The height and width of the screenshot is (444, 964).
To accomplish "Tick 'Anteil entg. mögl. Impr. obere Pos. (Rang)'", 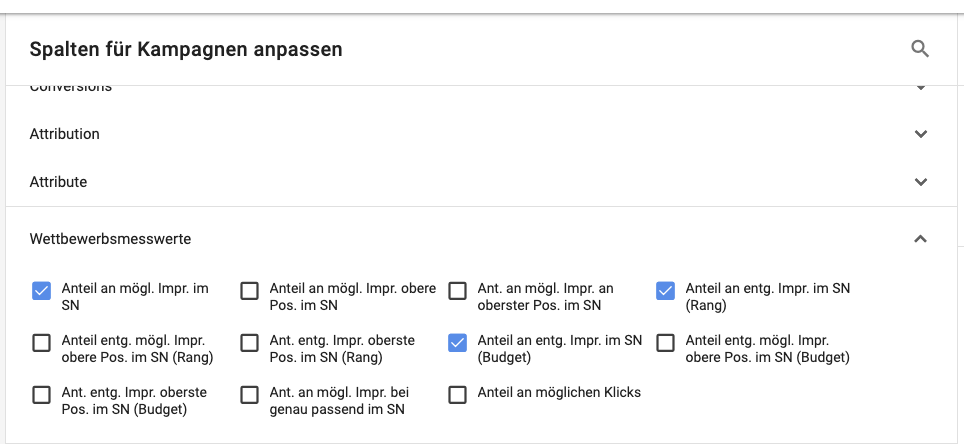I will click(x=42, y=343).
